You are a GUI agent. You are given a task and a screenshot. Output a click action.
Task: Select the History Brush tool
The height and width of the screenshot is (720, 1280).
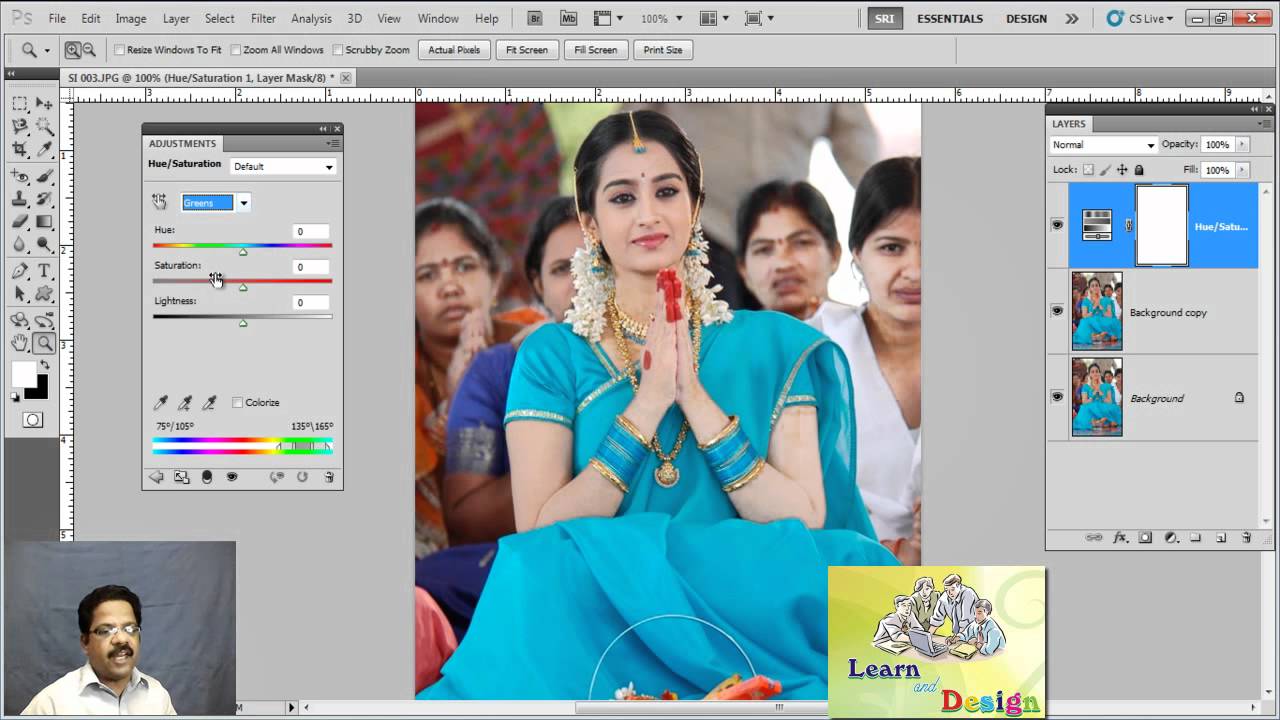(x=45, y=199)
